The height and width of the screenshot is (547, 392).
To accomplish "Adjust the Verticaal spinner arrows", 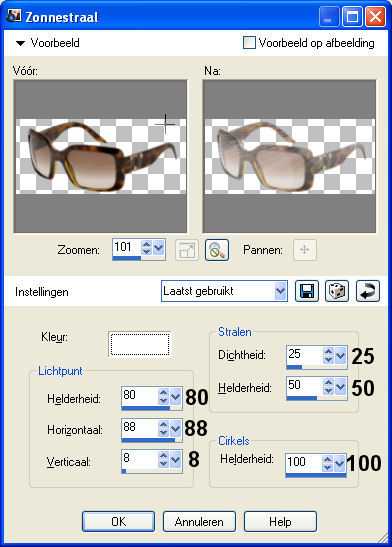I will coord(163,460).
